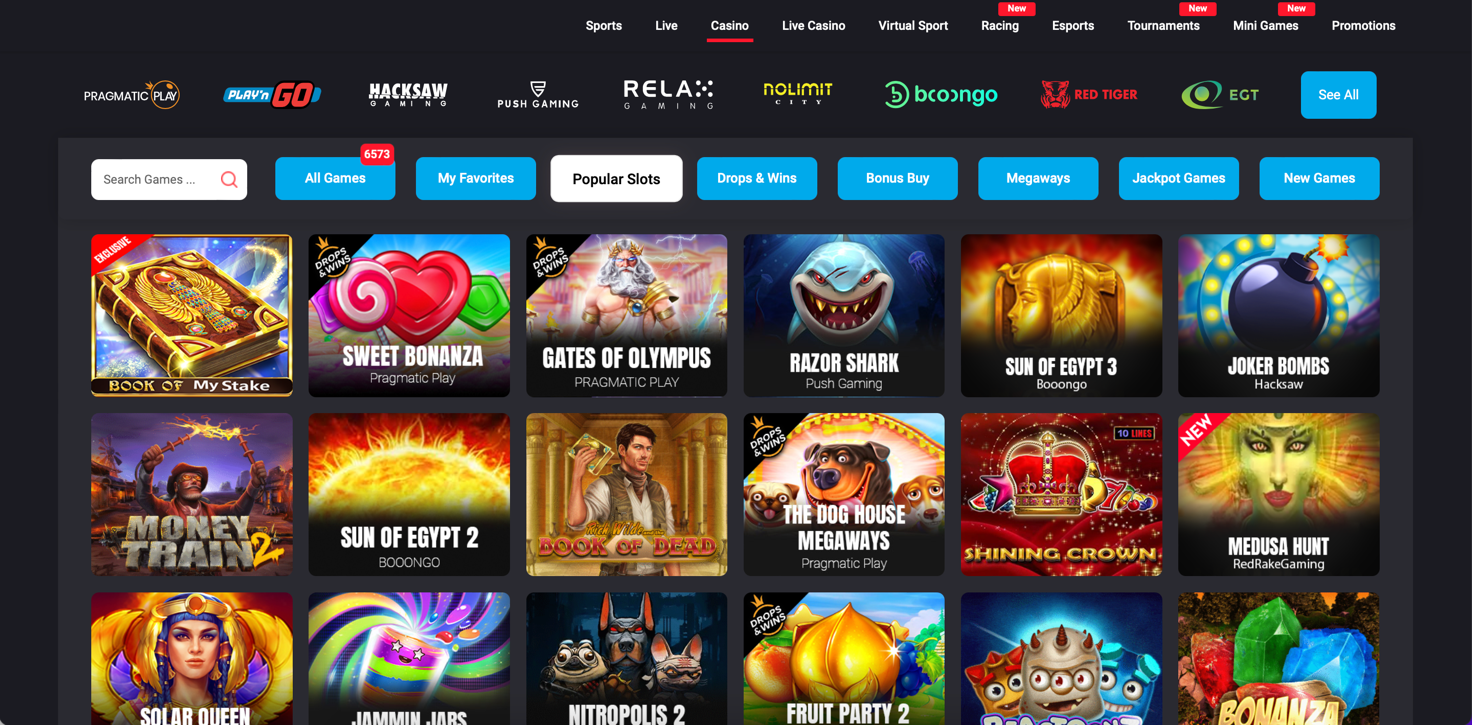
Task: Filter by Bonus Buy games
Action: click(x=897, y=179)
